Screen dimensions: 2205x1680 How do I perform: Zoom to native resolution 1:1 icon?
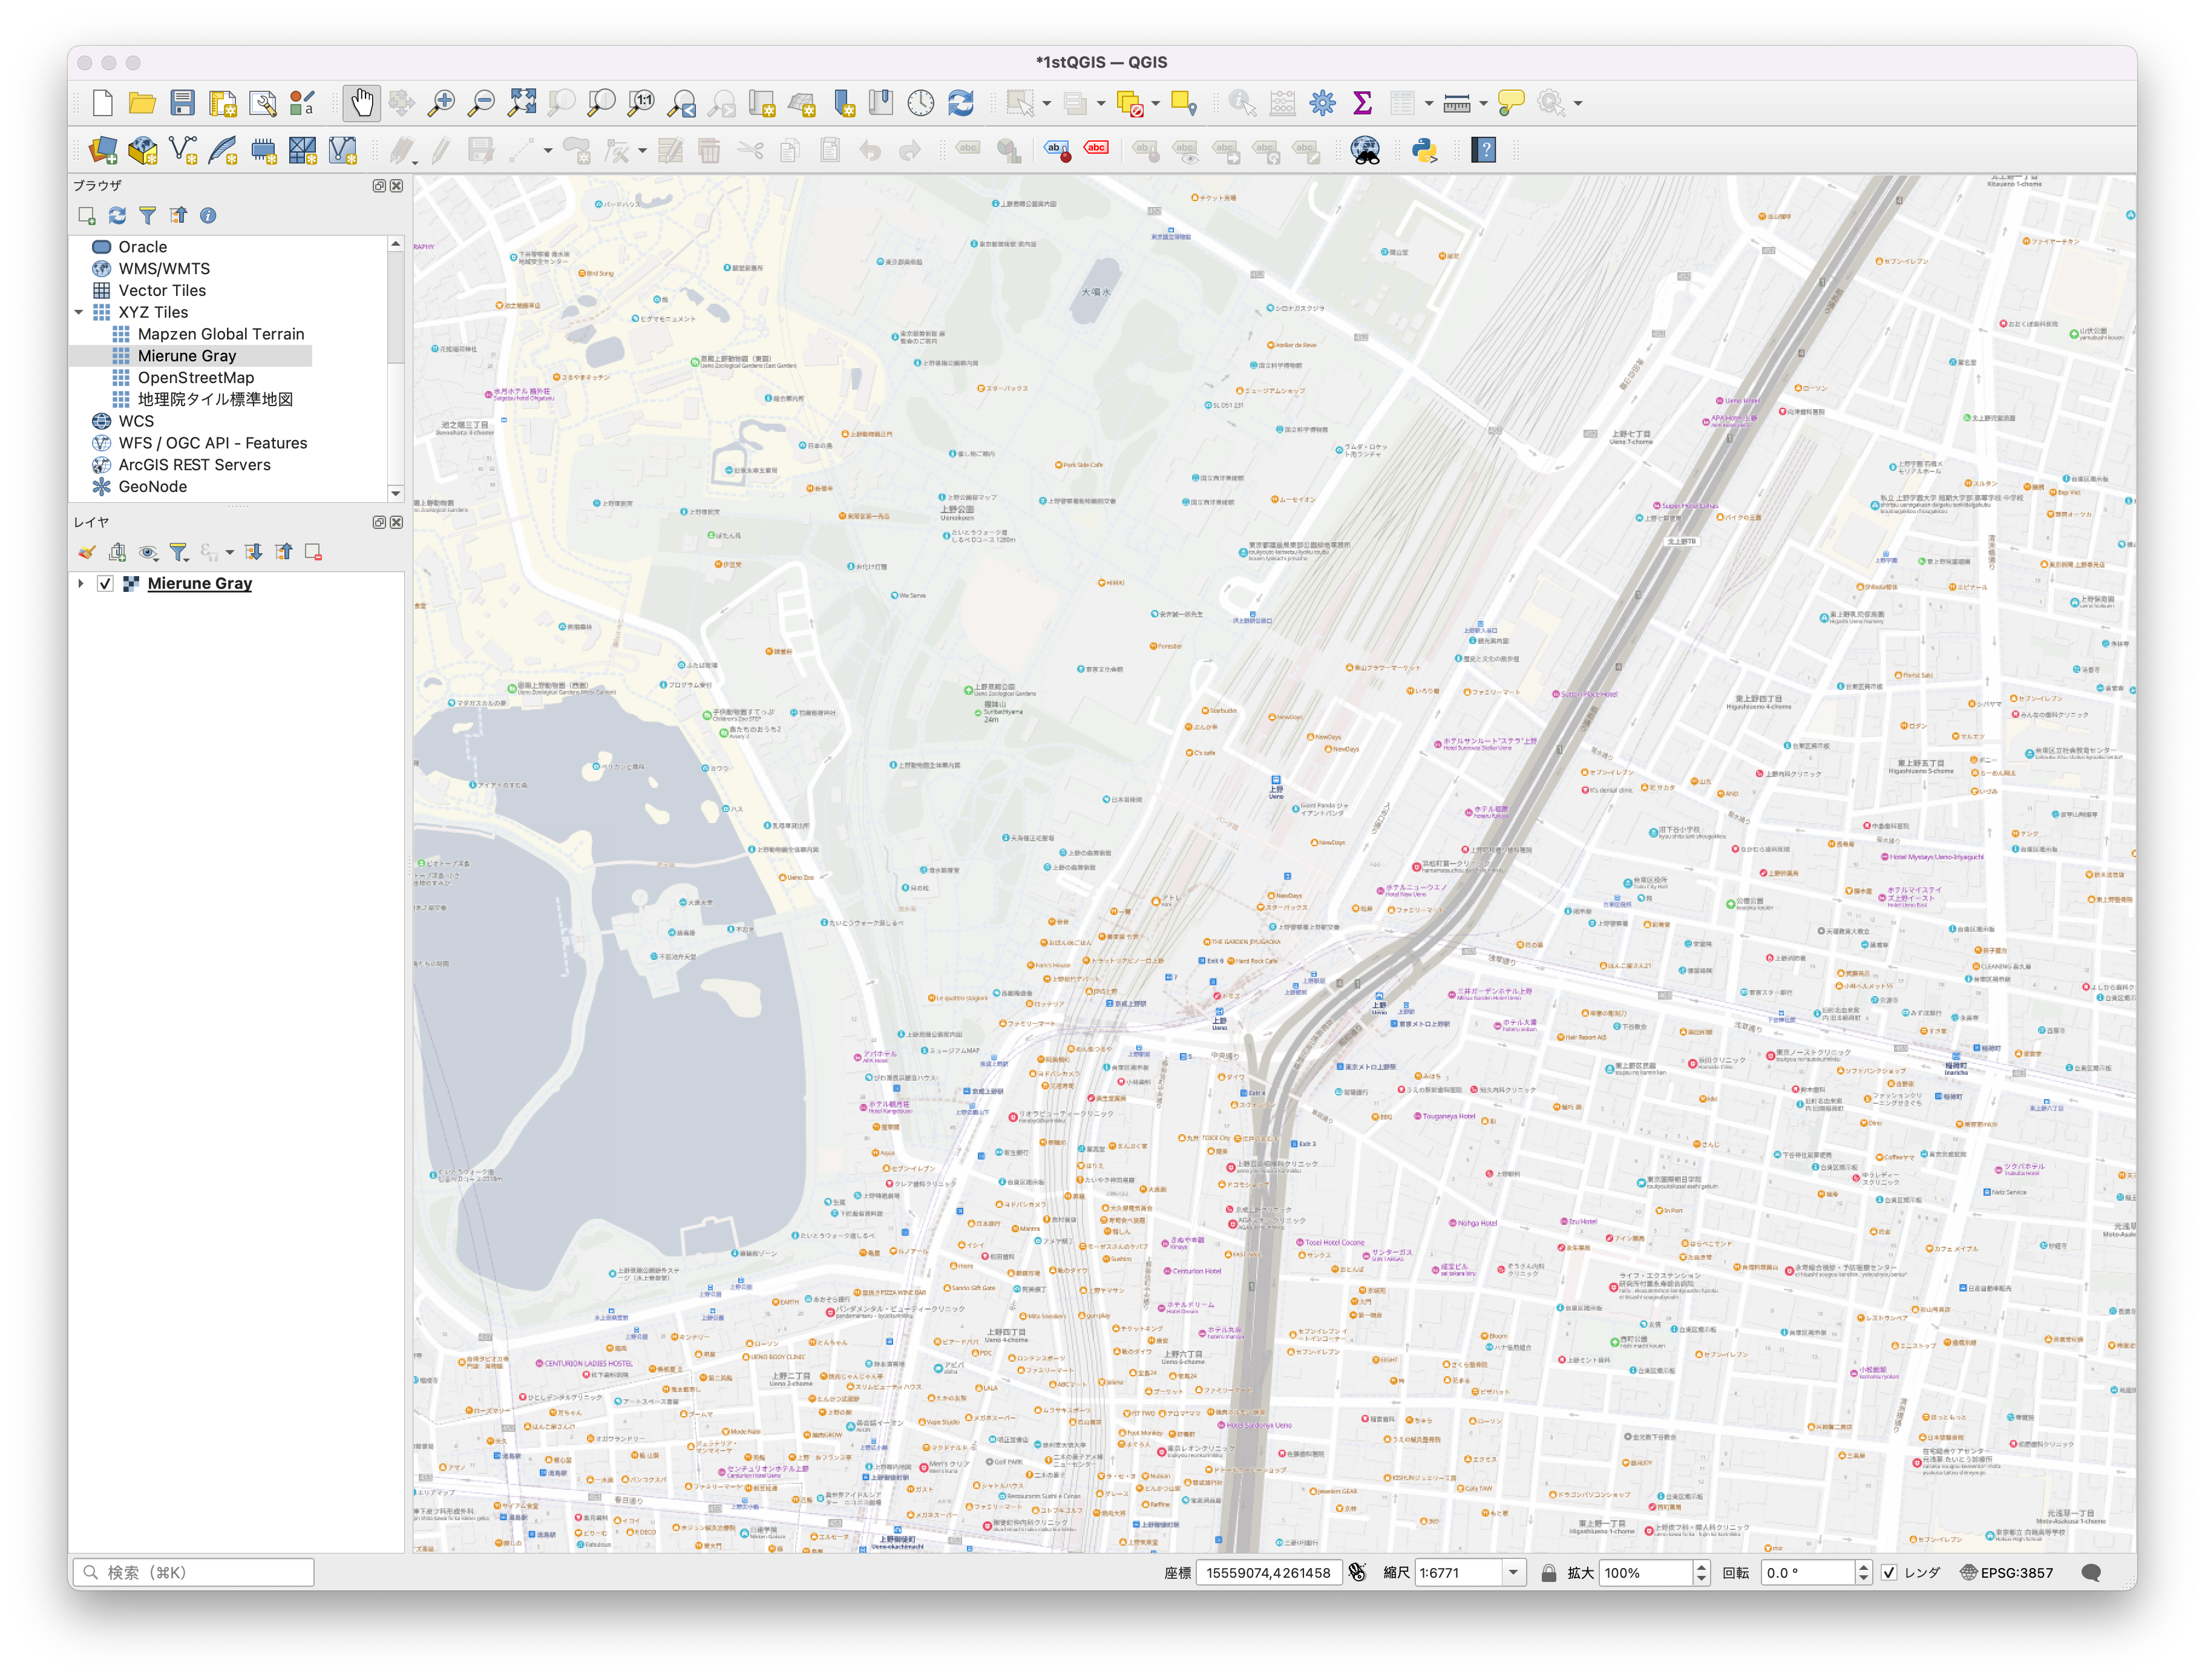tap(641, 103)
